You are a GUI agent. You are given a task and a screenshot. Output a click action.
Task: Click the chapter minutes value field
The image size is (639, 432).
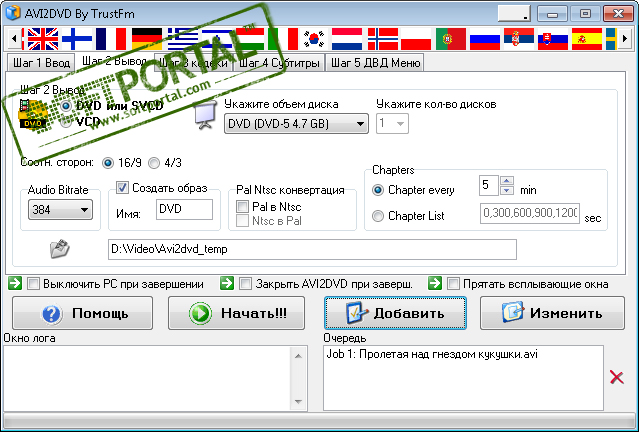(489, 185)
